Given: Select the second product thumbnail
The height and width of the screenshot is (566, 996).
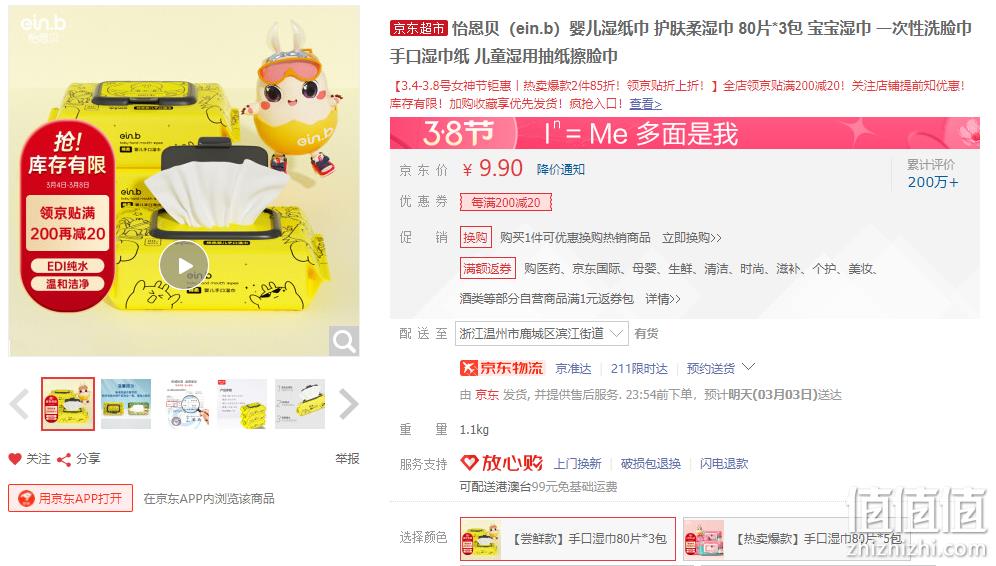Looking at the screenshot, I should click(x=126, y=404).
